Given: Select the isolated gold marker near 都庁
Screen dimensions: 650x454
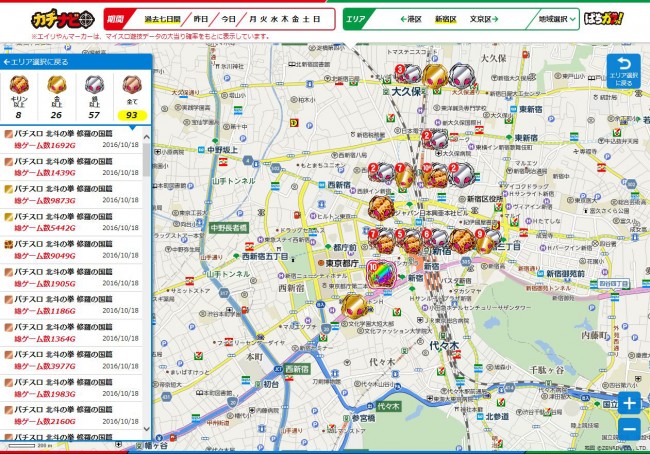Looking at the screenshot, I should pos(352,305).
